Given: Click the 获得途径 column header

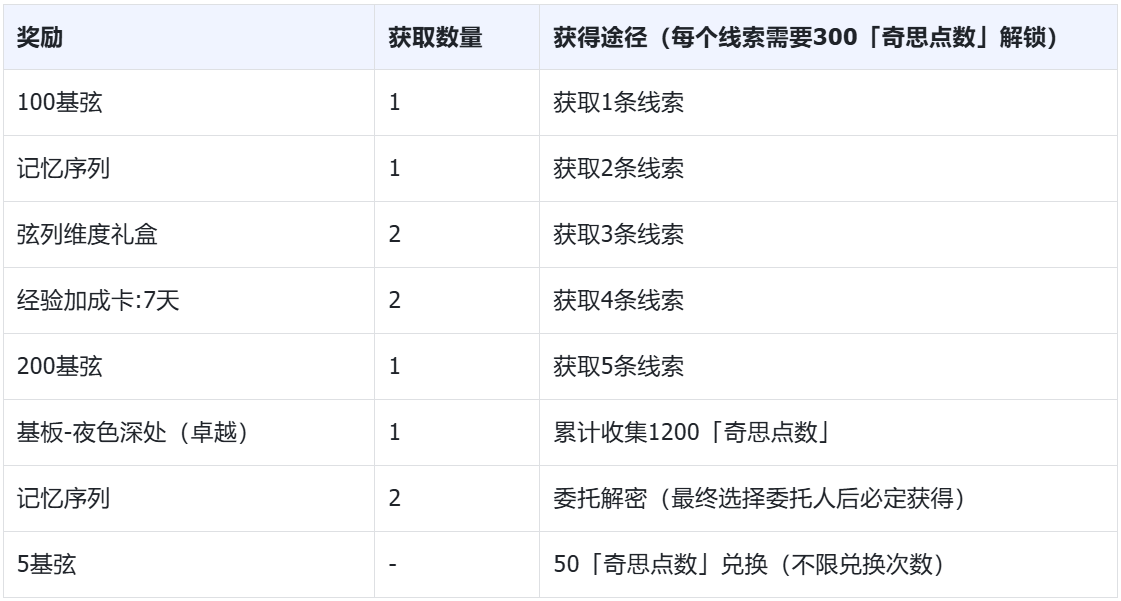Looking at the screenshot, I should (828, 37).
